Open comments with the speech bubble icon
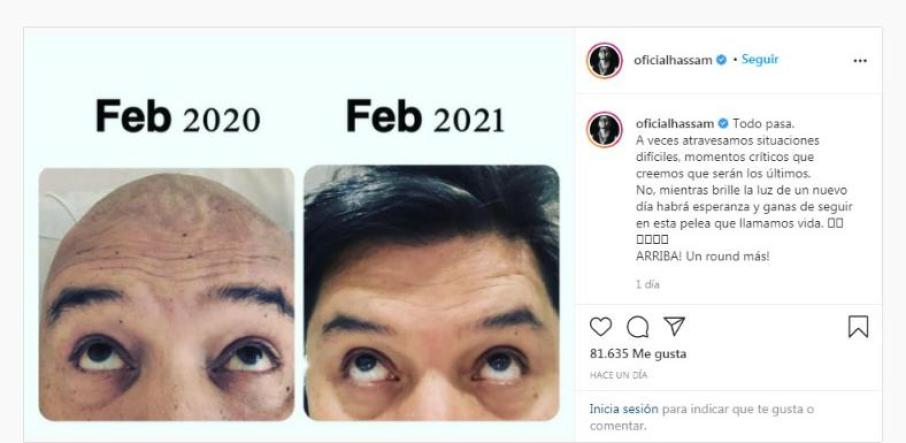 [637, 327]
